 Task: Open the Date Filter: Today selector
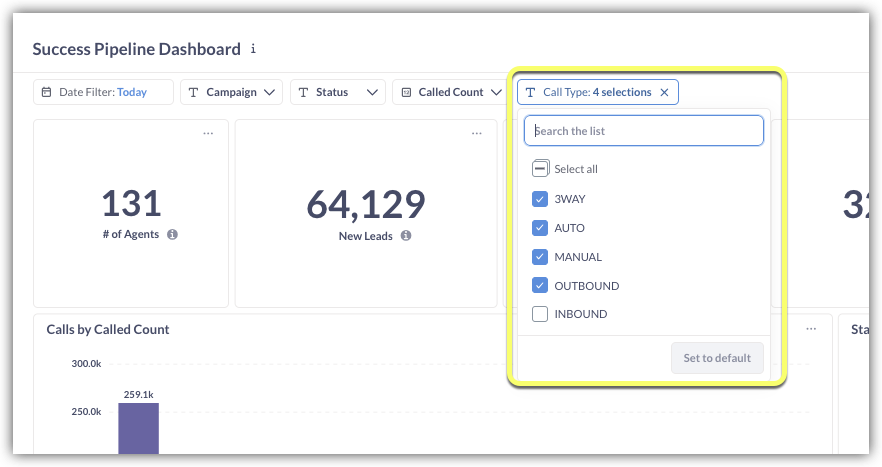[x=103, y=92]
